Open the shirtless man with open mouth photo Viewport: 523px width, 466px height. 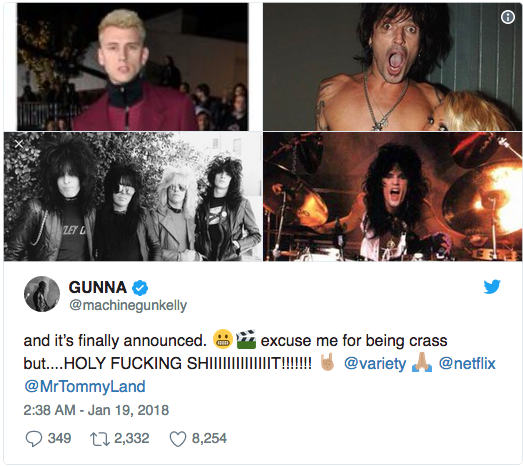(392, 67)
